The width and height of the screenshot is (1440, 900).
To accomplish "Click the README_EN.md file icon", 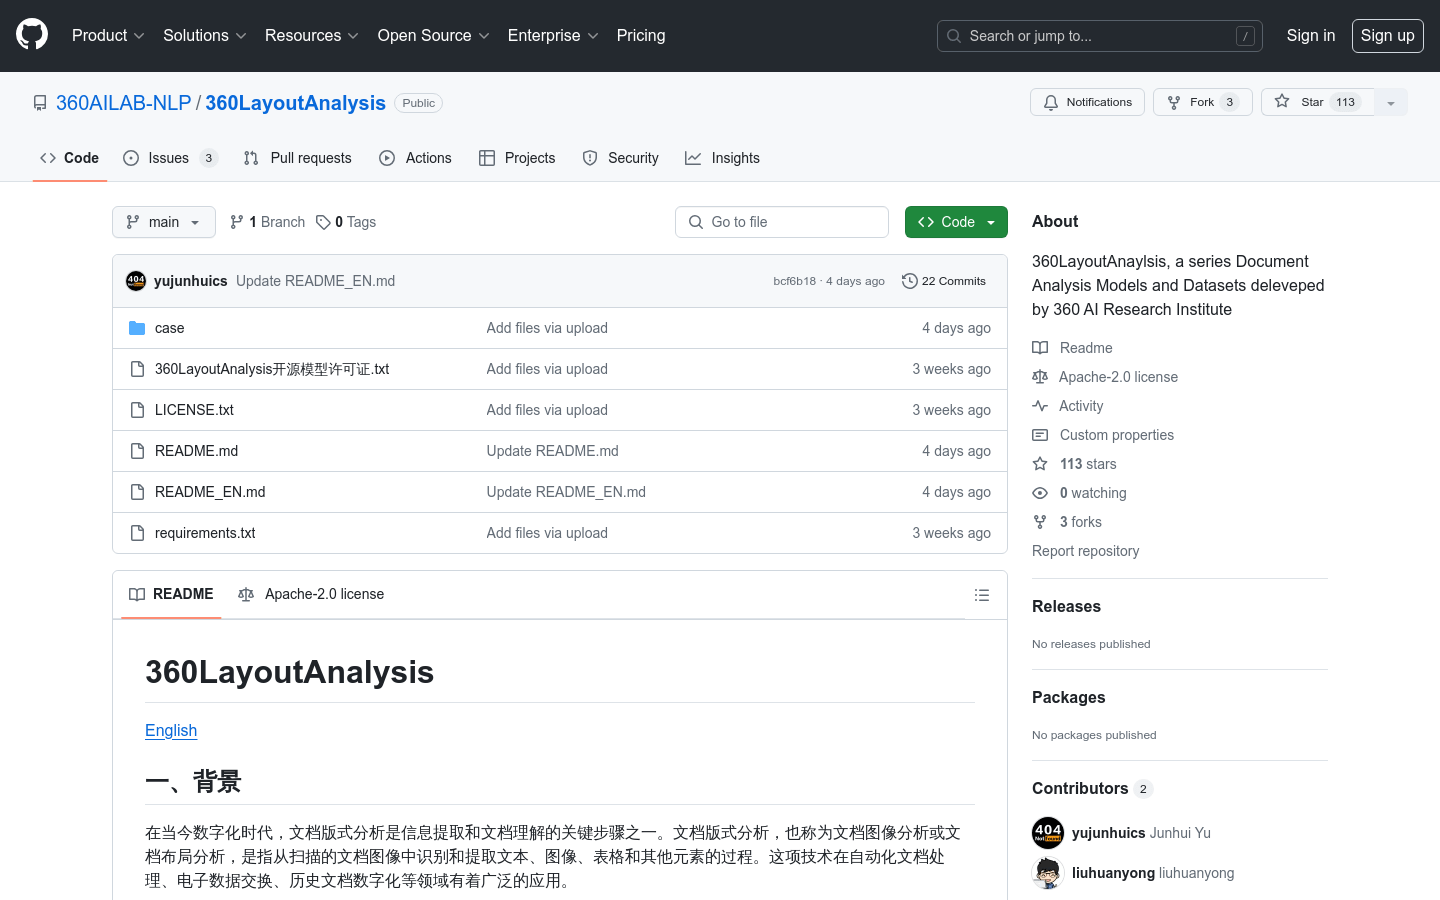I will [137, 492].
